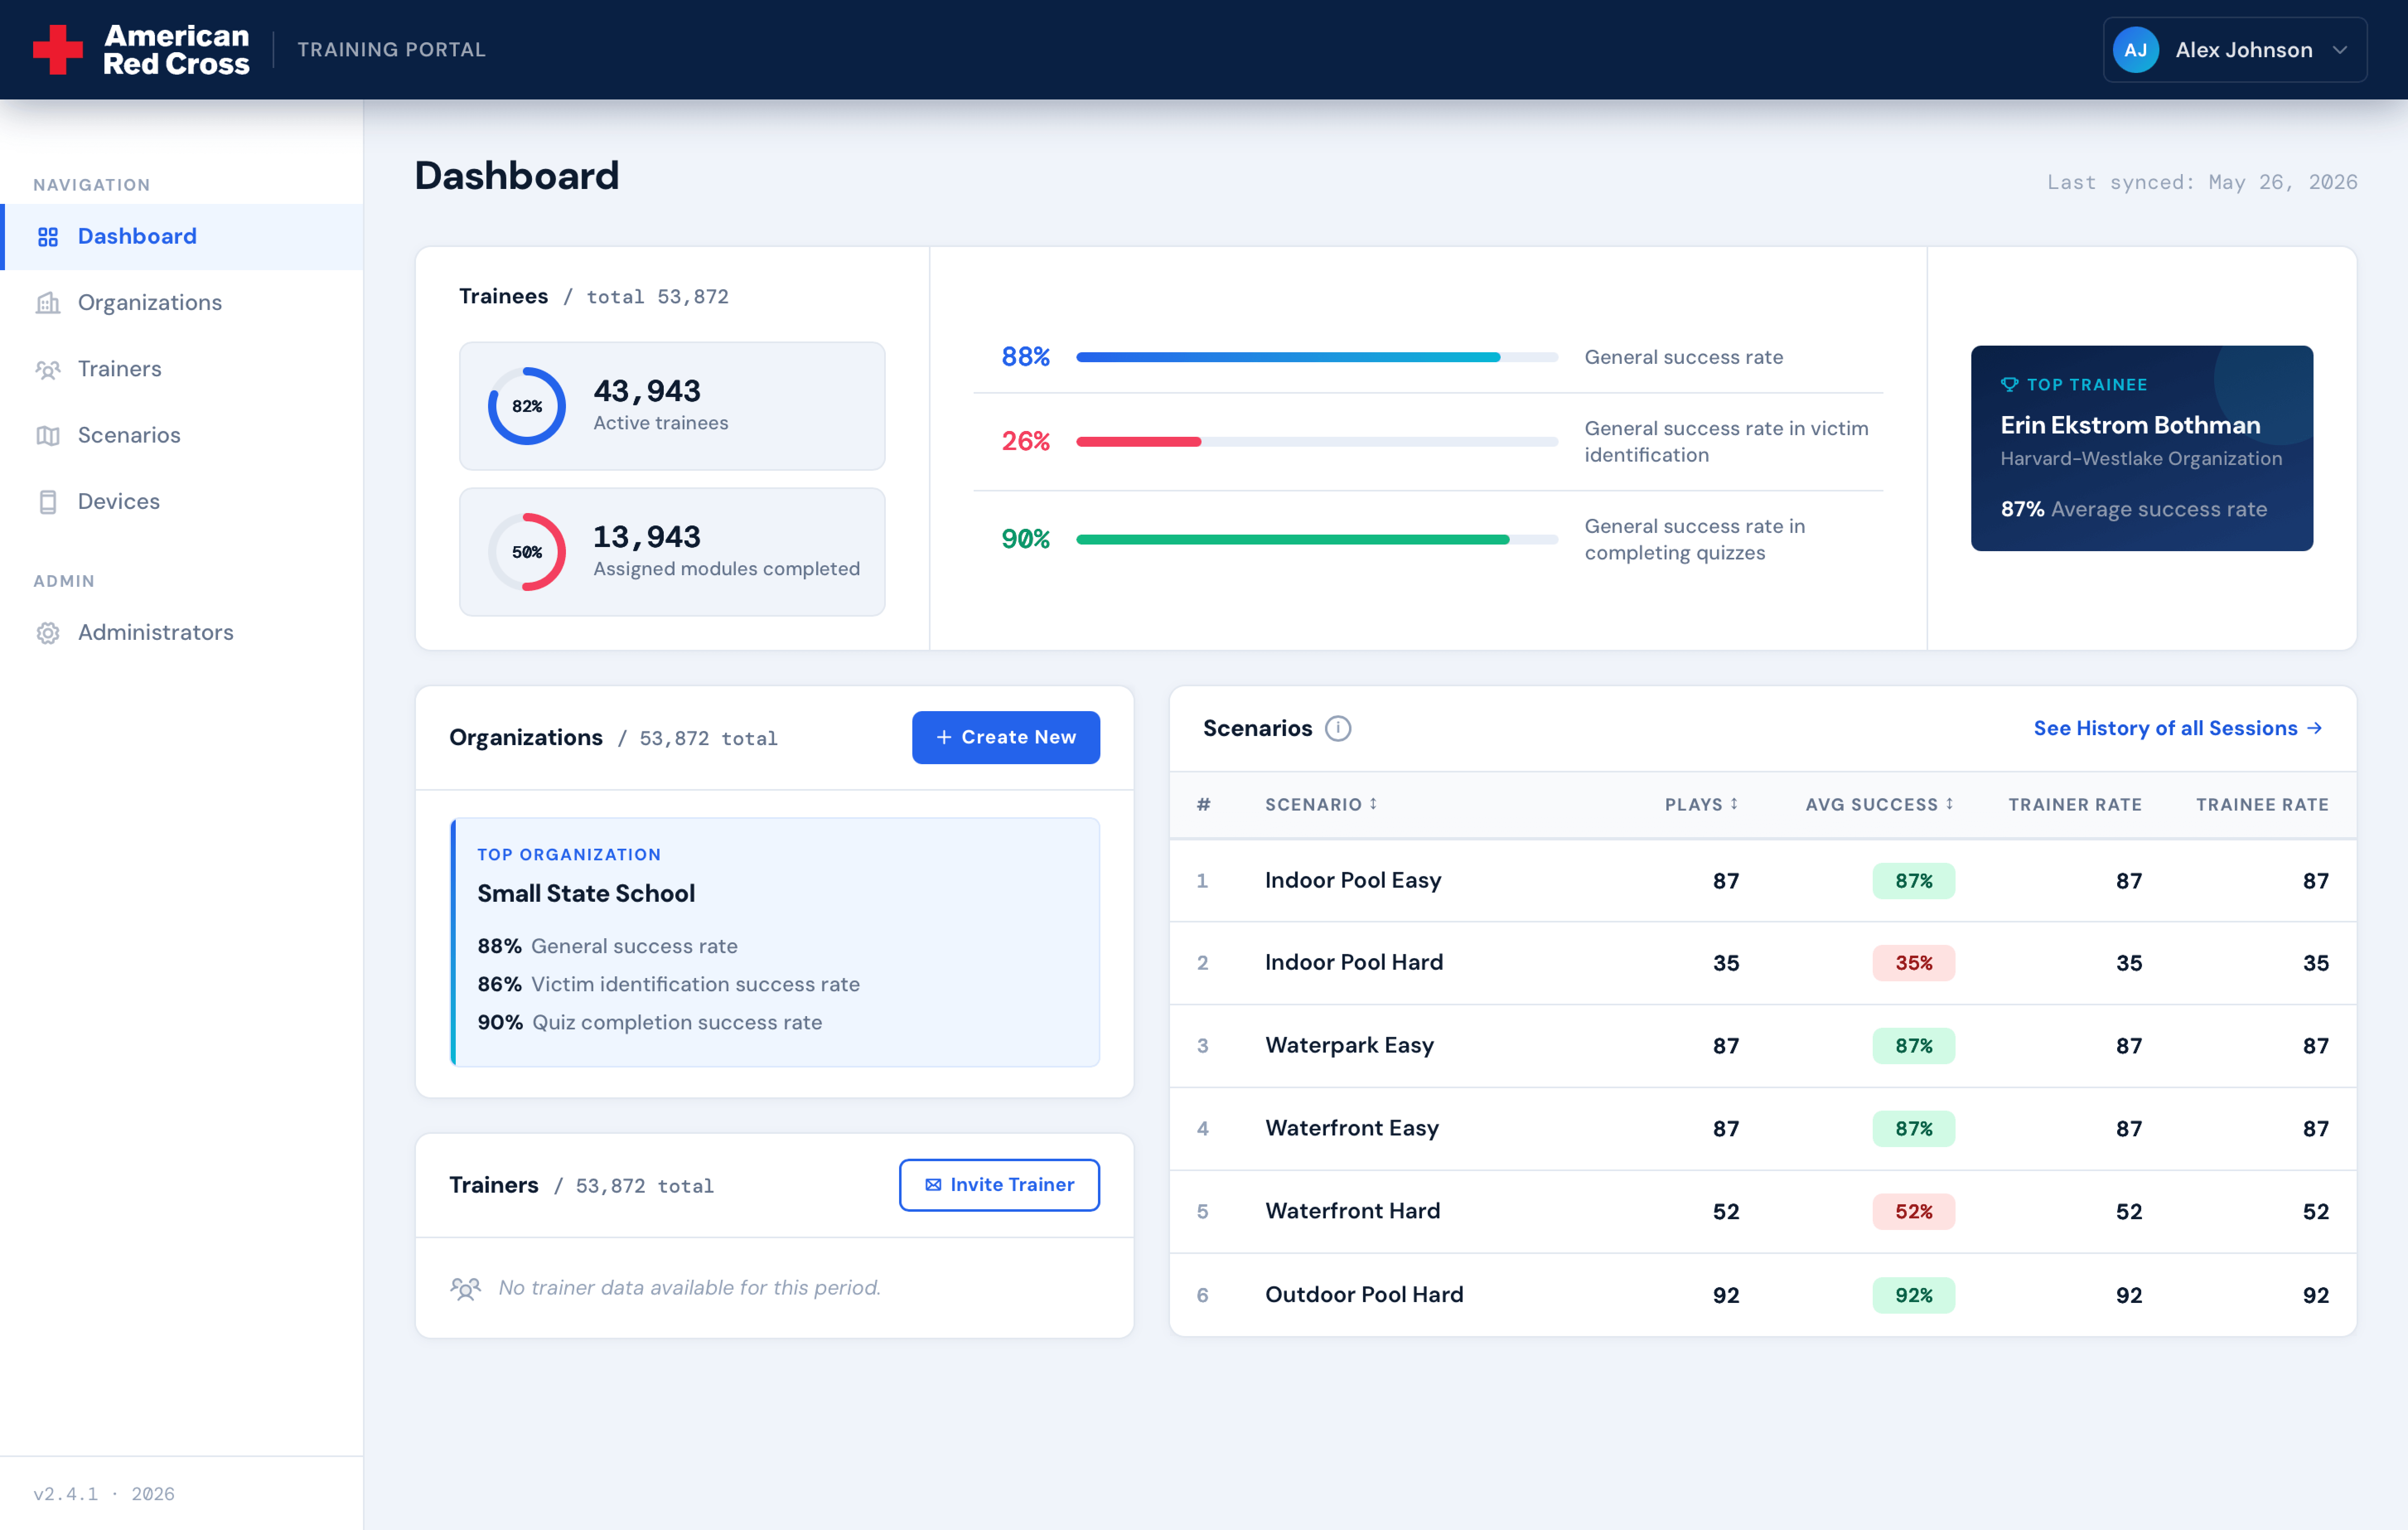
Task: Open Dashboard in the navigation
Action: (x=182, y=237)
